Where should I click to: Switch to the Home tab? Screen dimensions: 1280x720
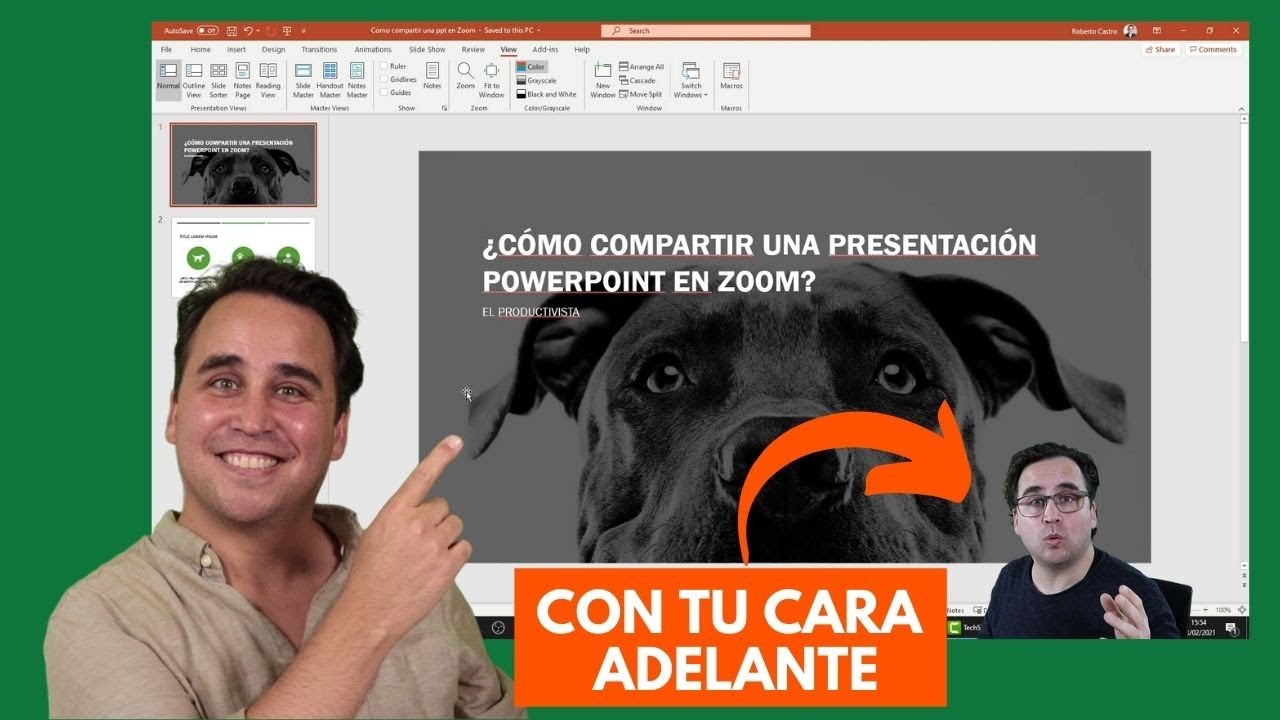[x=200, y=49]
